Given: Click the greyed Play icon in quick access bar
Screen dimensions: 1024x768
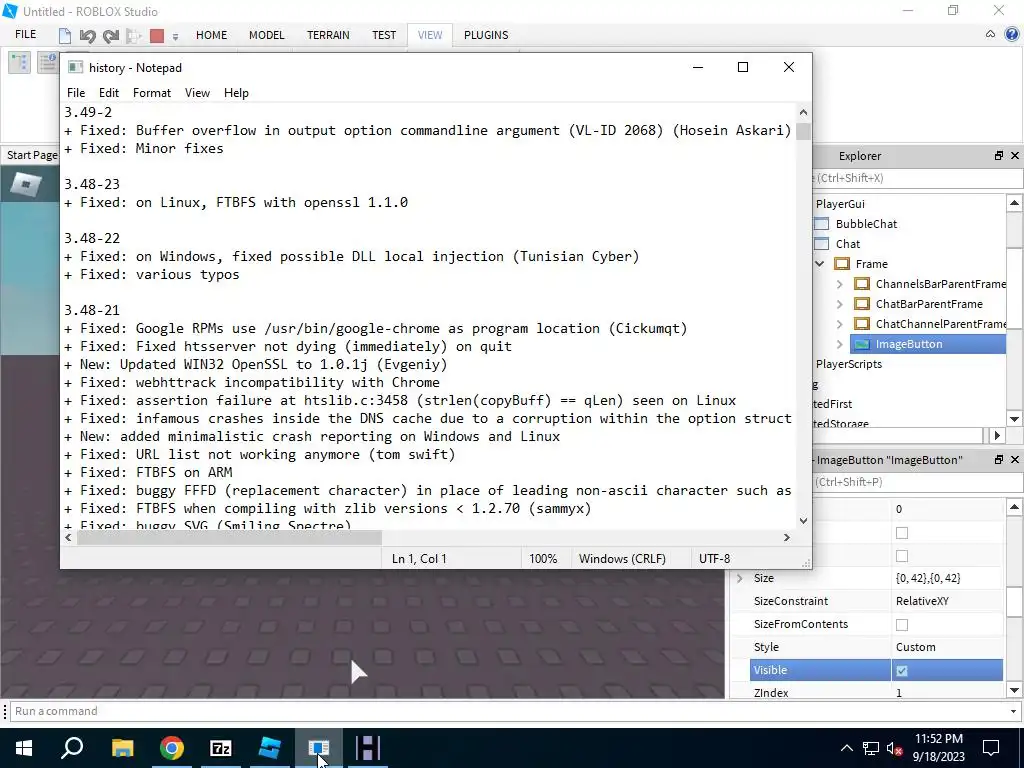Looking at the screenshot, I should (x=134, y=35).
